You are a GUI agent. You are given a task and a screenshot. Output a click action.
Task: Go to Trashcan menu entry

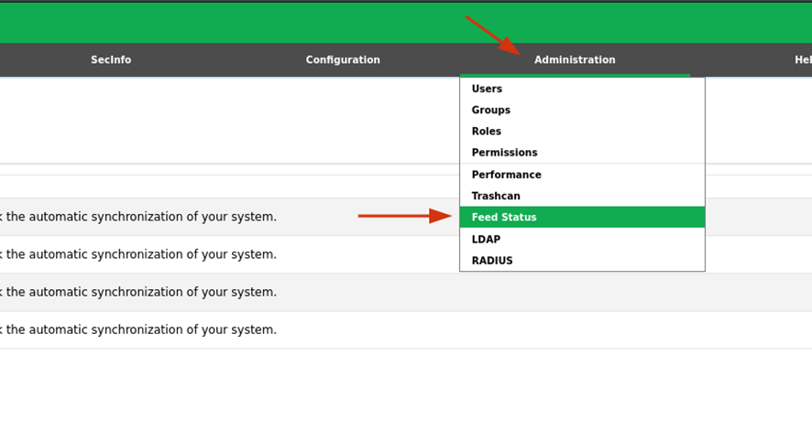click(582, 196)
